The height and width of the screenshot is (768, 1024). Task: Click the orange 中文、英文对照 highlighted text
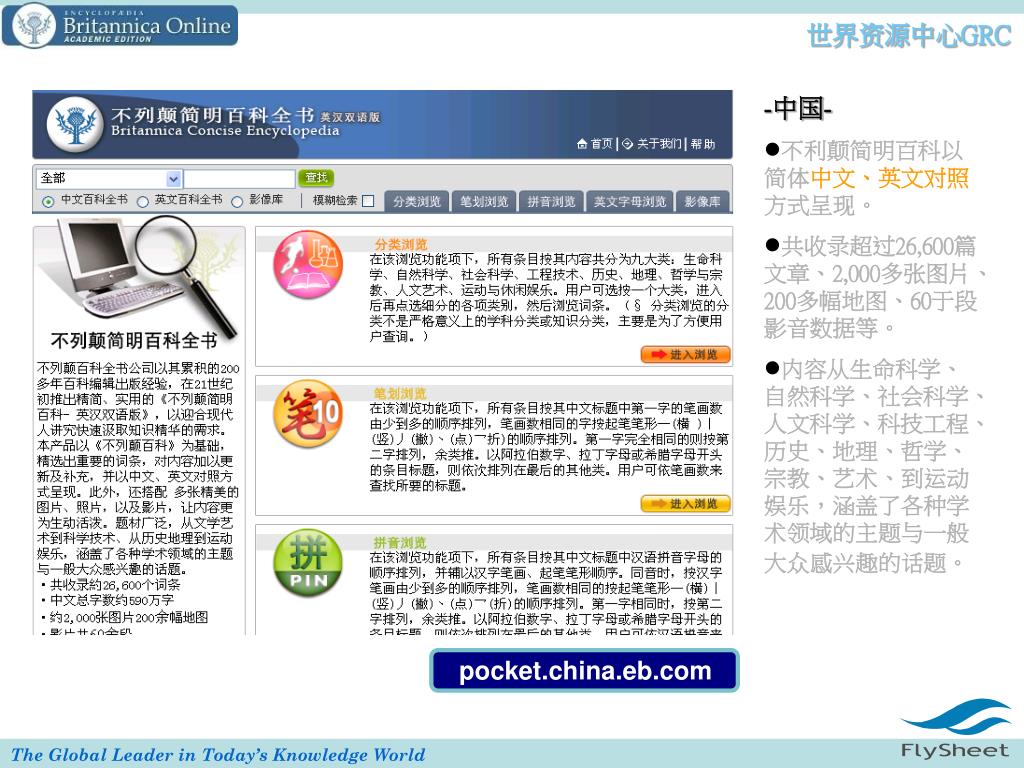(x=889, y=178)
